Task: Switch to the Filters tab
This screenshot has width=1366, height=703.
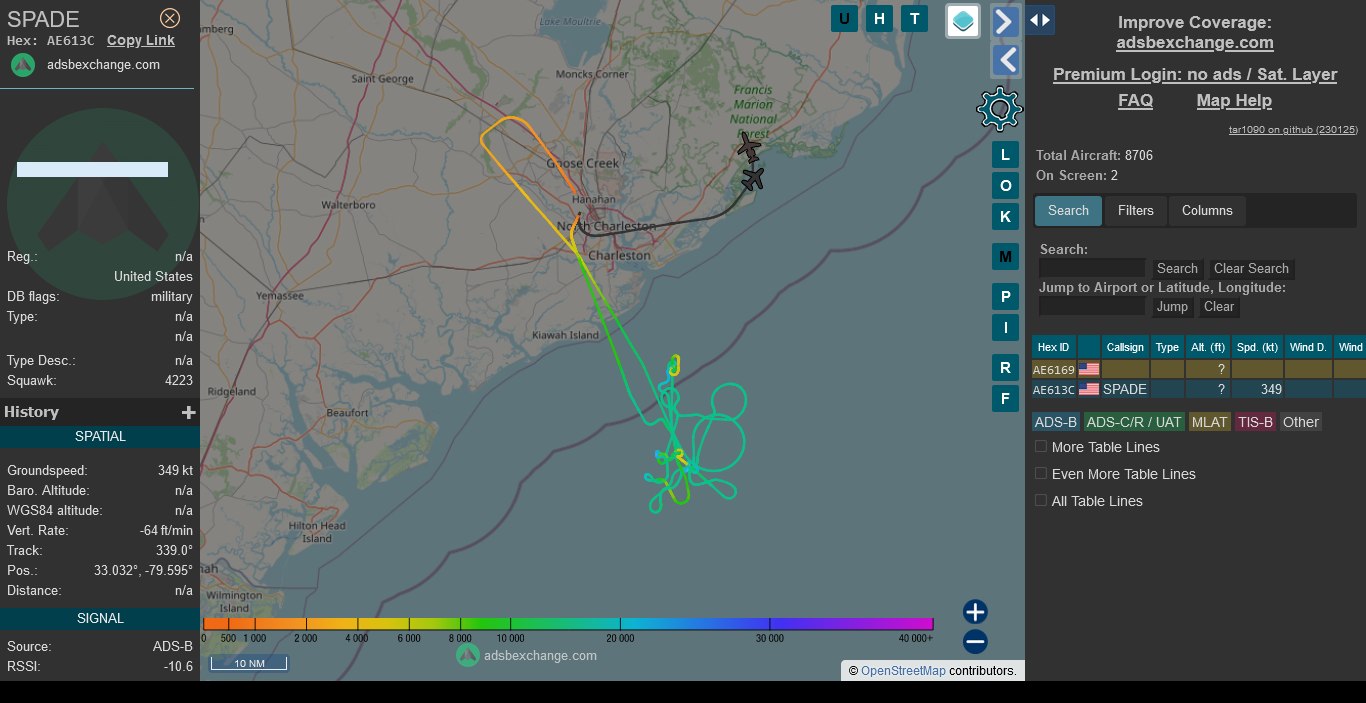Action: tap(1135, 210)
